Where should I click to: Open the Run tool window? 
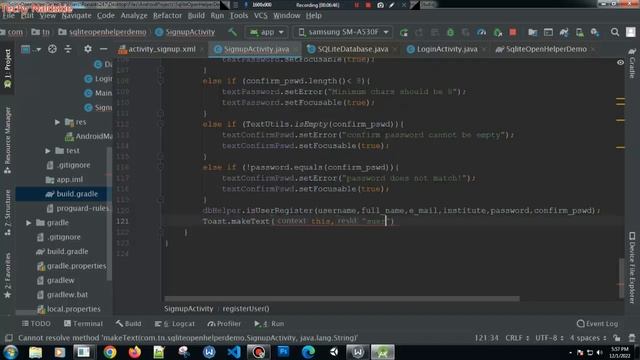point(269,323)
